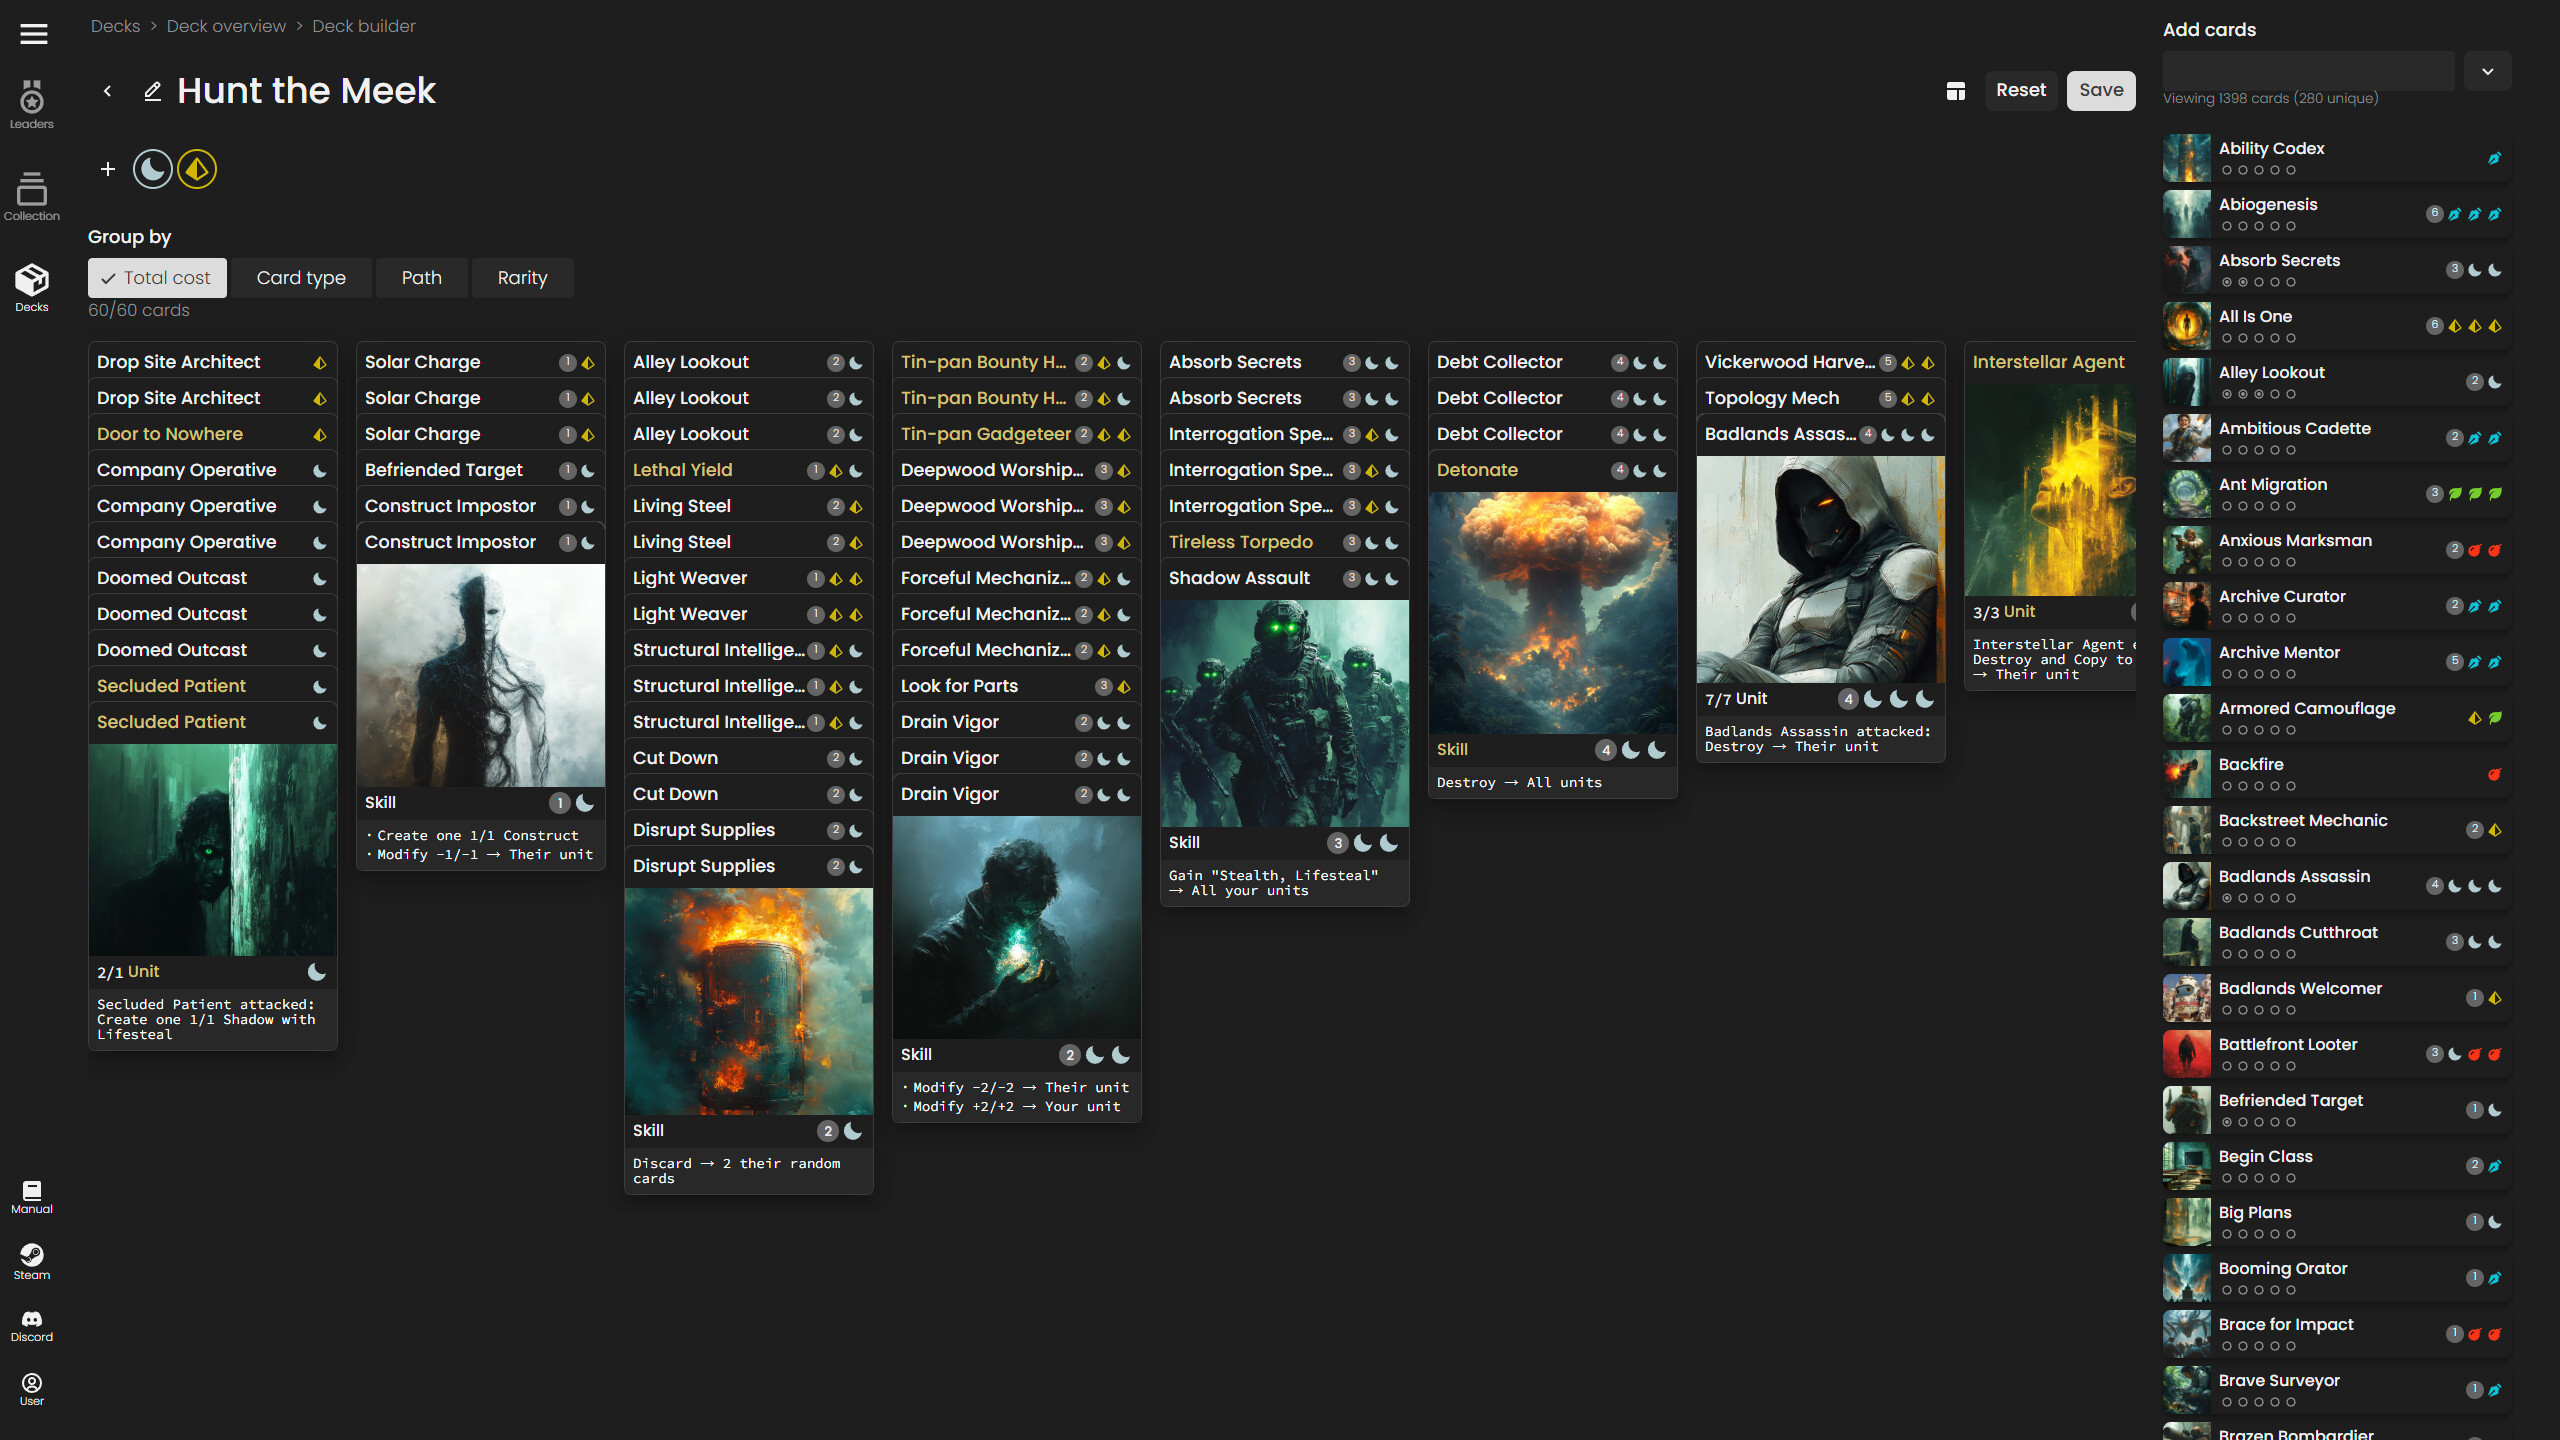
Task: Rename the deck using the pencil icon
Action: coord(152,91)
